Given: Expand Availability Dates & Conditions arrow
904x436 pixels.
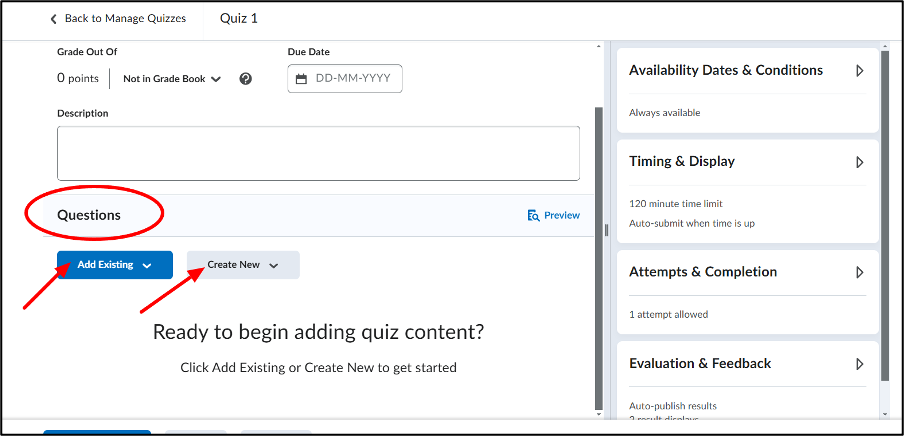Looking at the screenshot, I should 860,71.
